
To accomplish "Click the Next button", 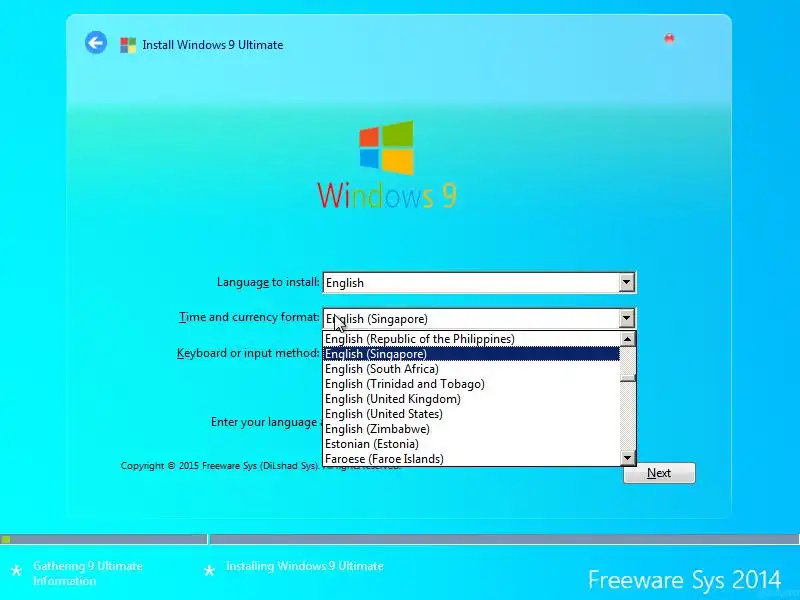I will [x=659, y=473].
